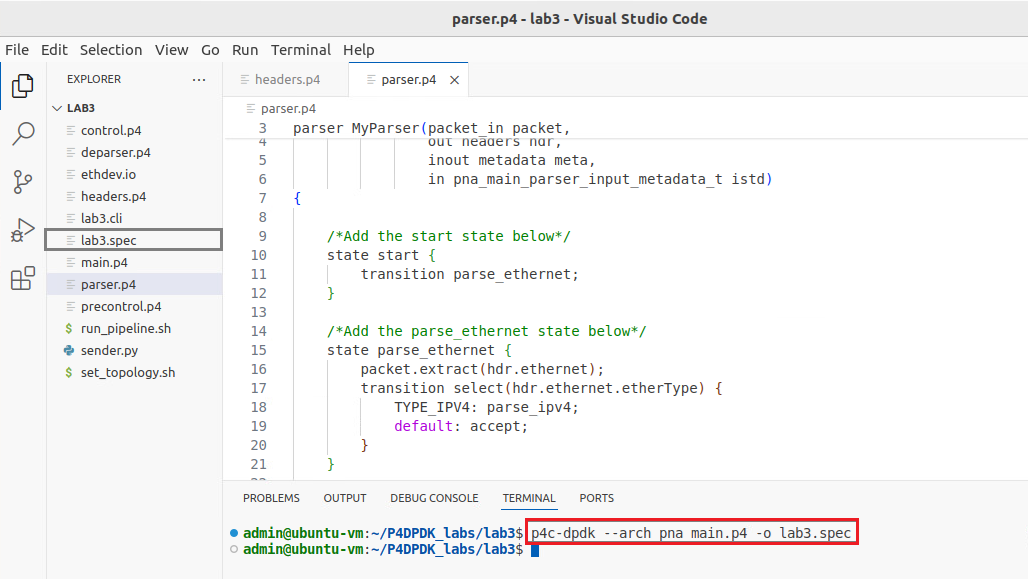Place cursor at terminal prompt line

(535, 550)
